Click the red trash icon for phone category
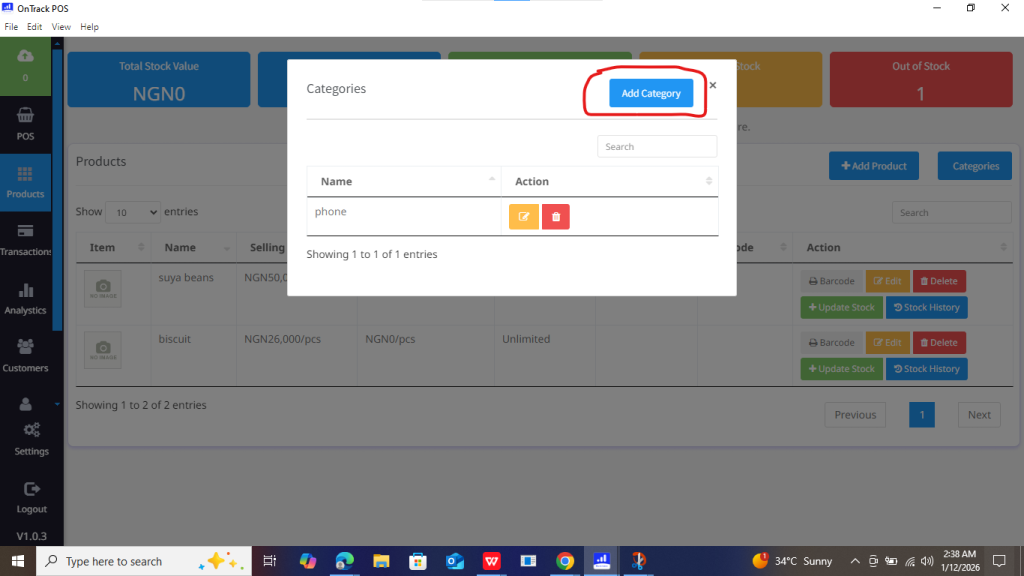Screen dimensions: 1024x576 [x=556, y=217]
